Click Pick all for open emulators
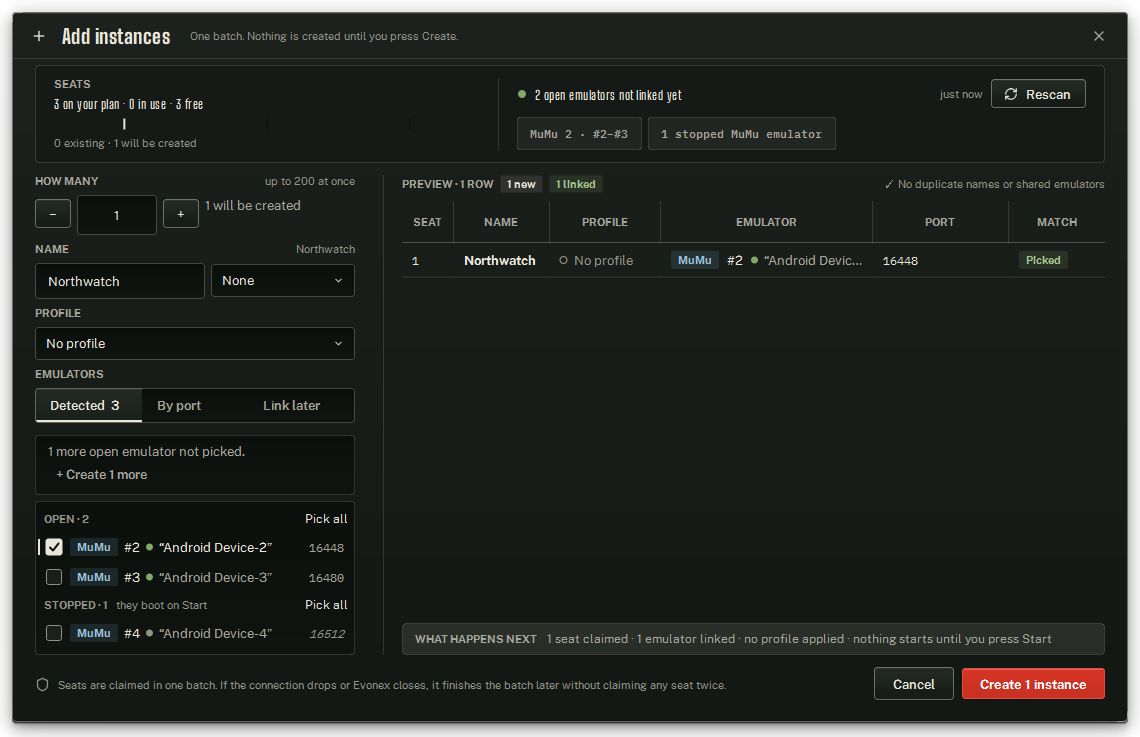This screenshot has height=737, width=1140. tap(326, 519)
